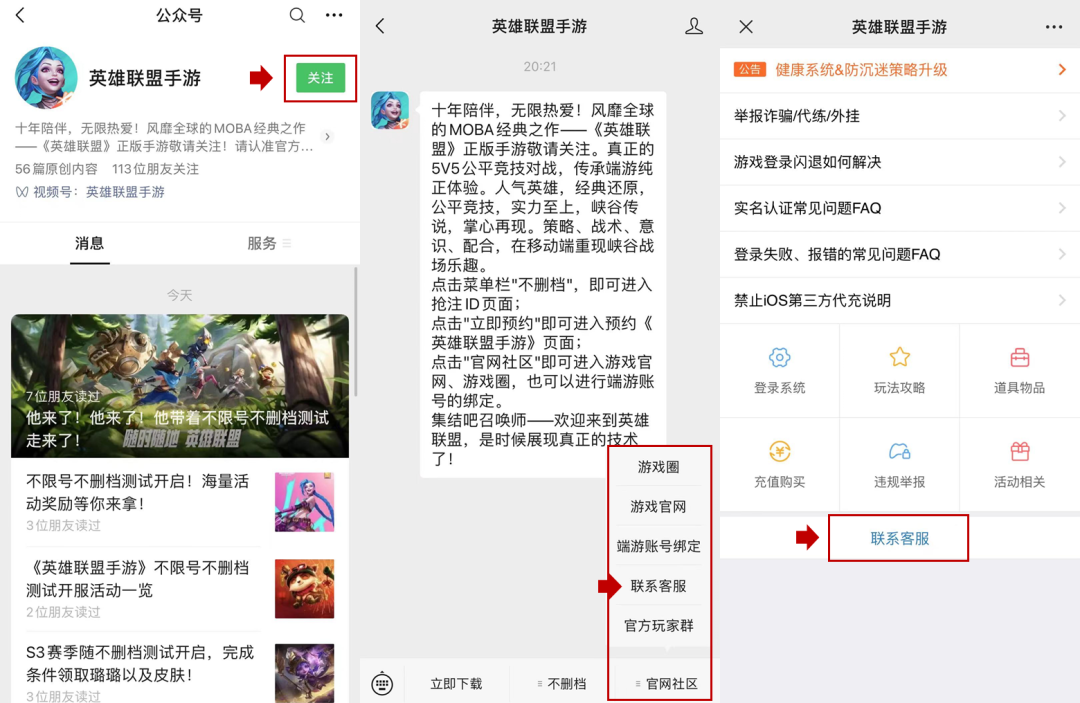Switch to keyboard input icon
1080x703 pixels.
381,684
